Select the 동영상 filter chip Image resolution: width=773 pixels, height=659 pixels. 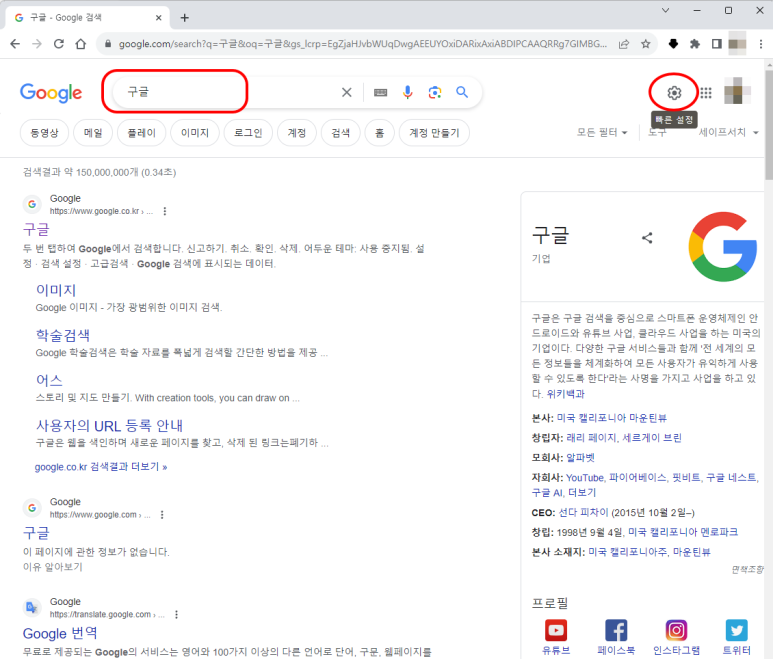[44, 133]
